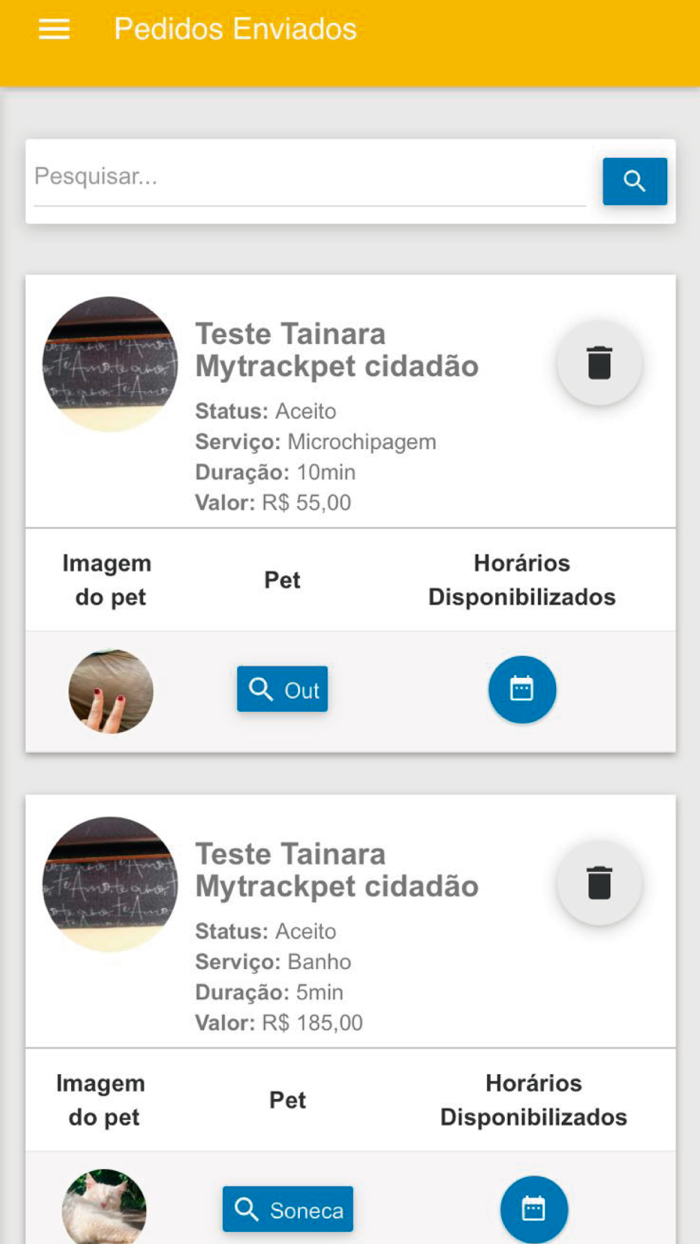View details of pet Out

[x=282, y=689]
